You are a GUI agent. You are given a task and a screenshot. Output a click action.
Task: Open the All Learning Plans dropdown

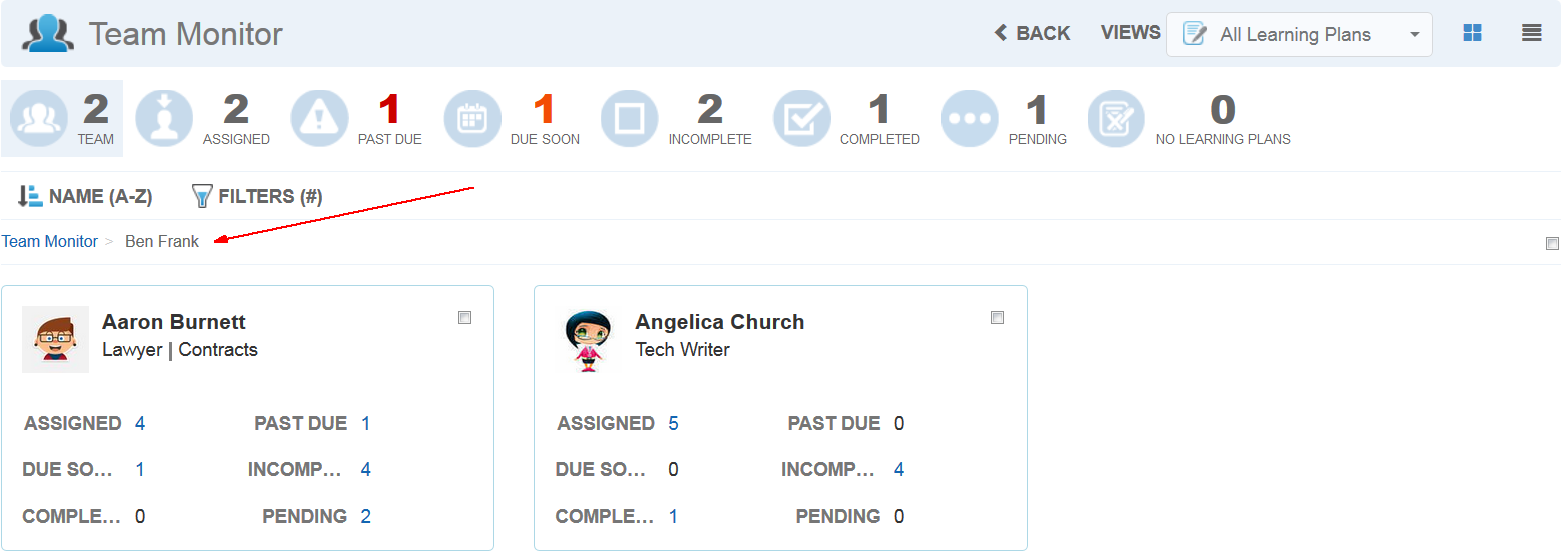pos(1298,35)
